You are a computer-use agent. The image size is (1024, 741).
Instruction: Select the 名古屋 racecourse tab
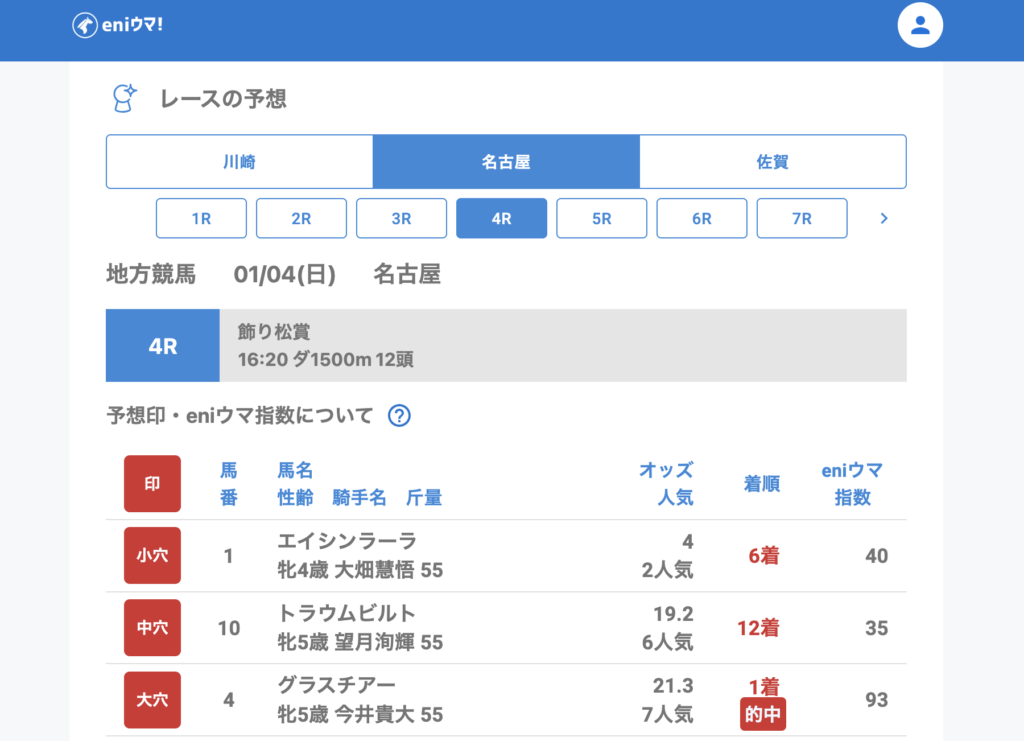click(x=506, y=162)
